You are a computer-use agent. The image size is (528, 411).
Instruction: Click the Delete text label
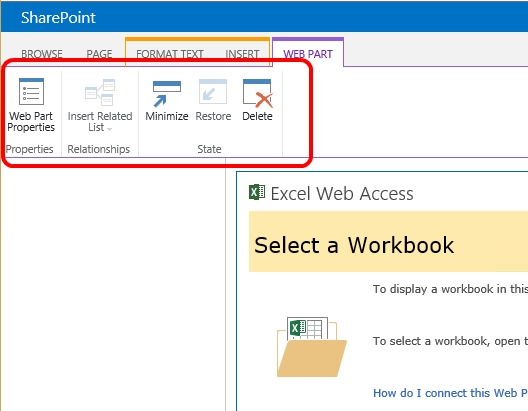[x=257, y=116]
